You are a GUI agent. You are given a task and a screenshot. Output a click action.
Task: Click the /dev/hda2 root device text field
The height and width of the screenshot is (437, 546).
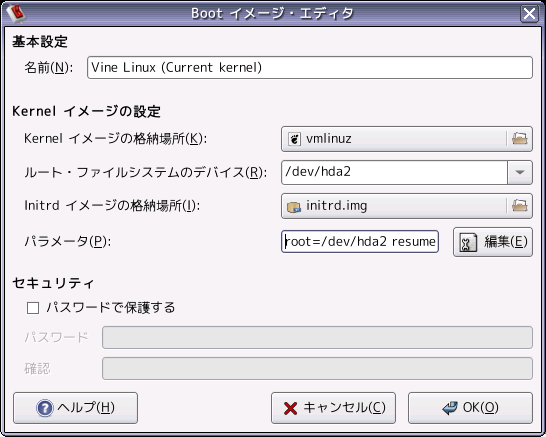[394, 172]
